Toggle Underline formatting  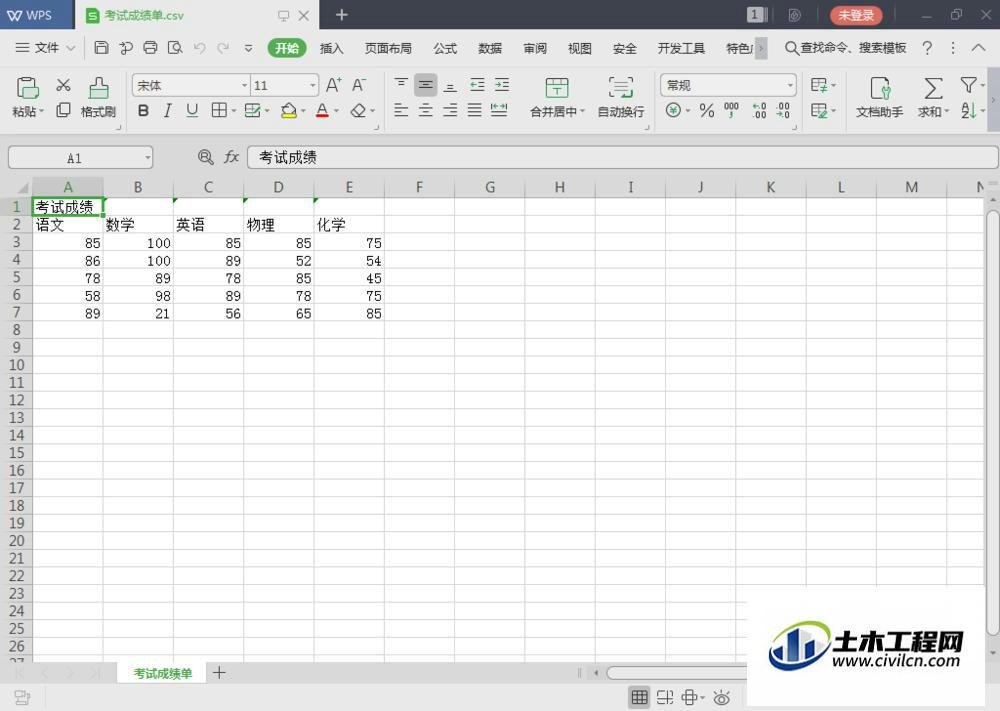point(192,111)
